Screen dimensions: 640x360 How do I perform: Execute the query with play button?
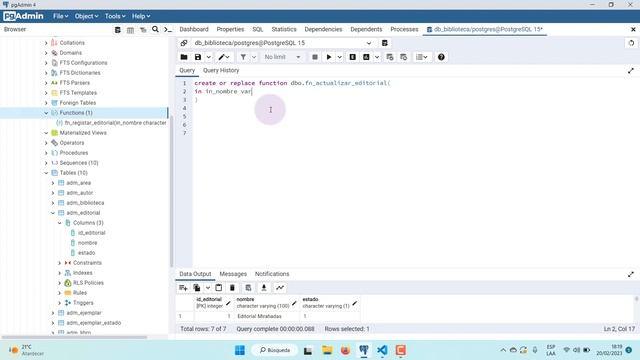[329, 57]
